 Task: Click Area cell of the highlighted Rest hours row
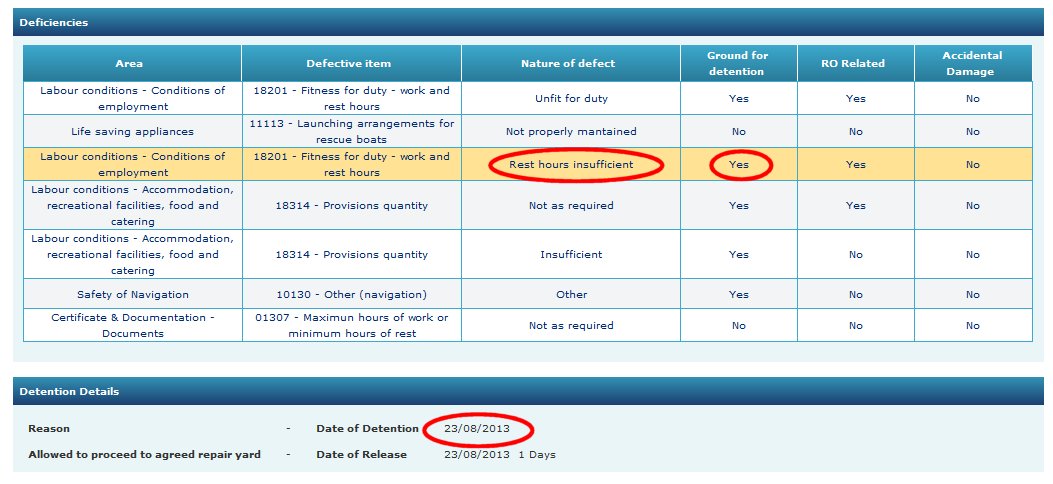point(133,164)
